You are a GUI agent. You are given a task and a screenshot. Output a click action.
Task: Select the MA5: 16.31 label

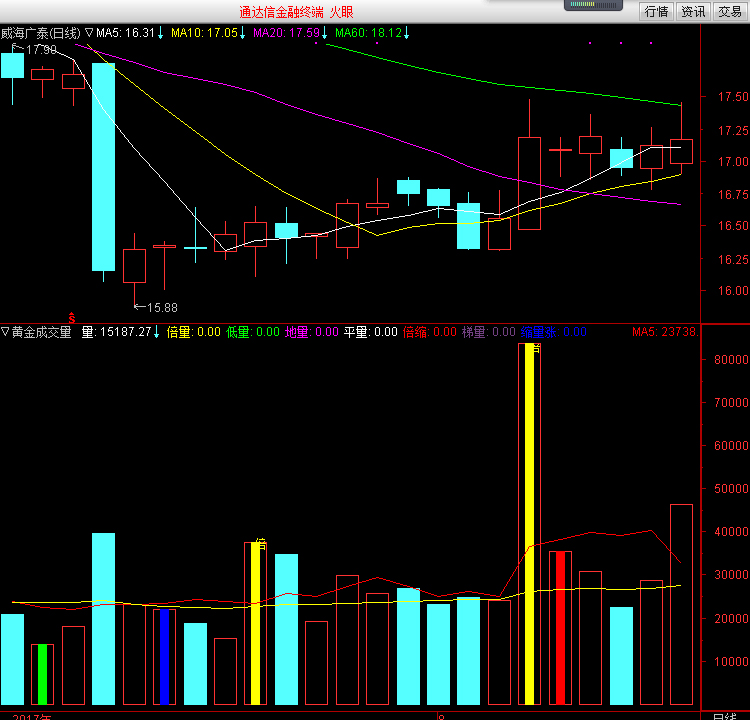coord(125,33)
